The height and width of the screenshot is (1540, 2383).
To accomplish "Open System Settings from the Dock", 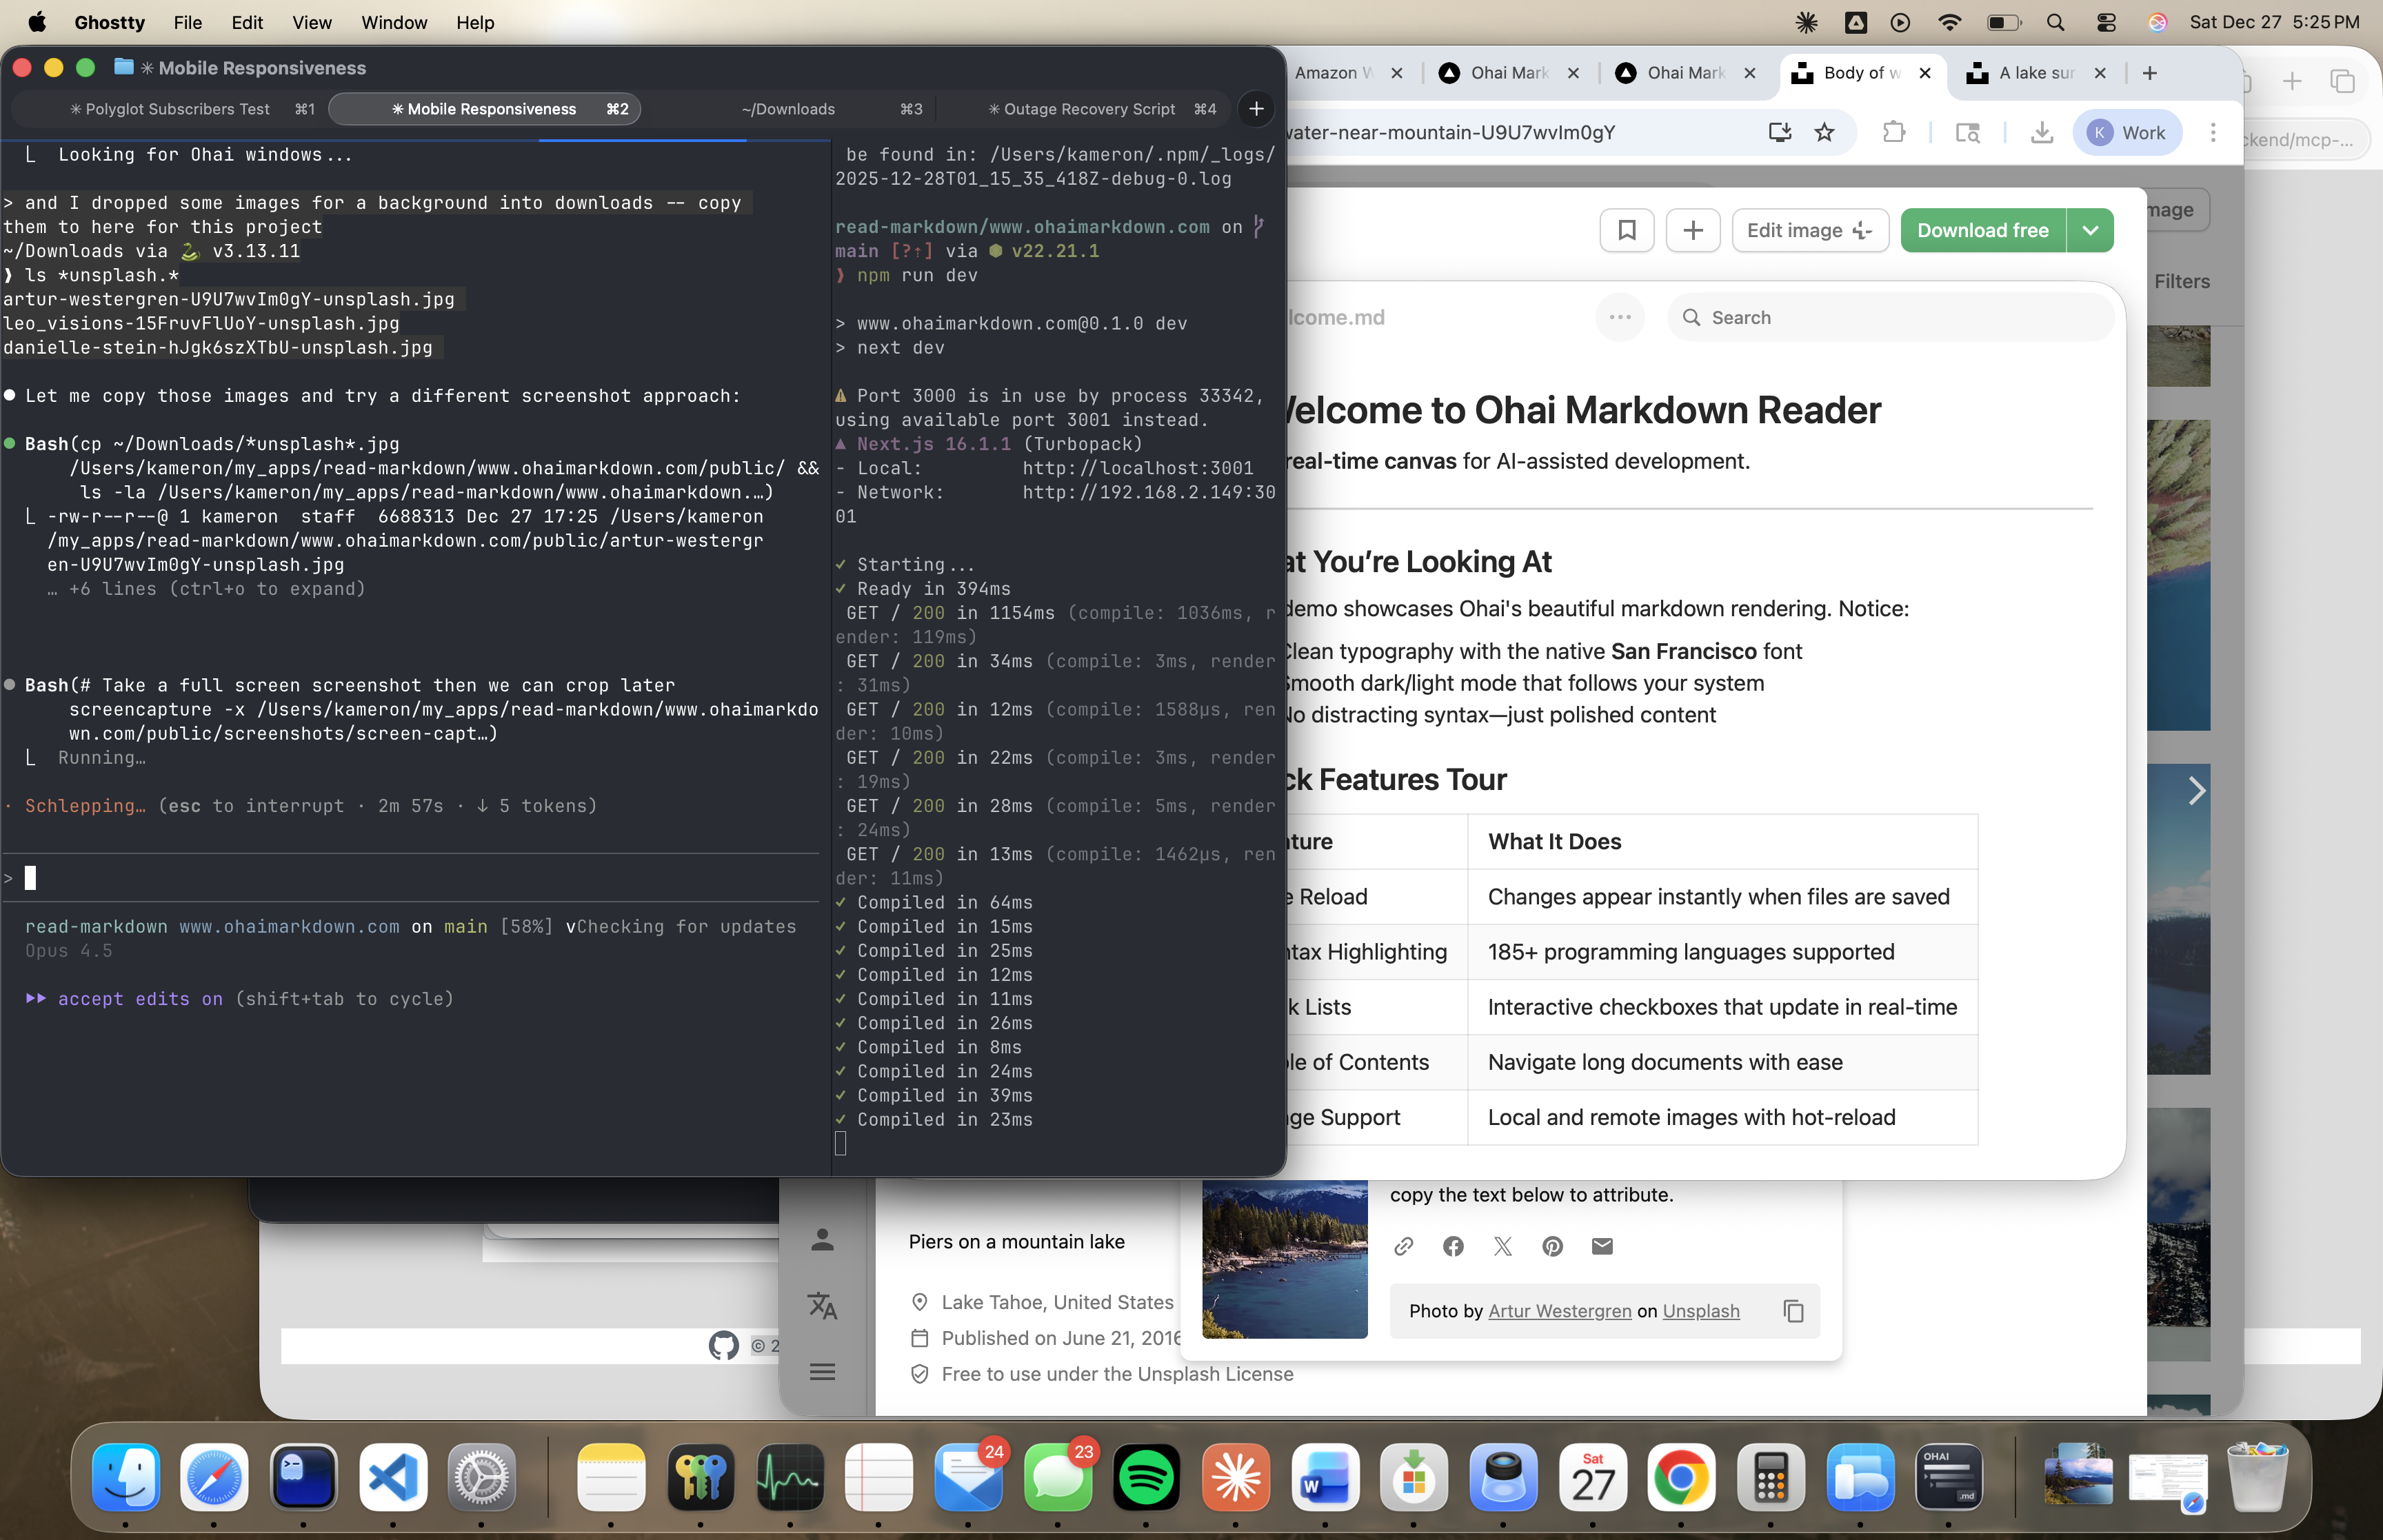I will point(482,1477).
